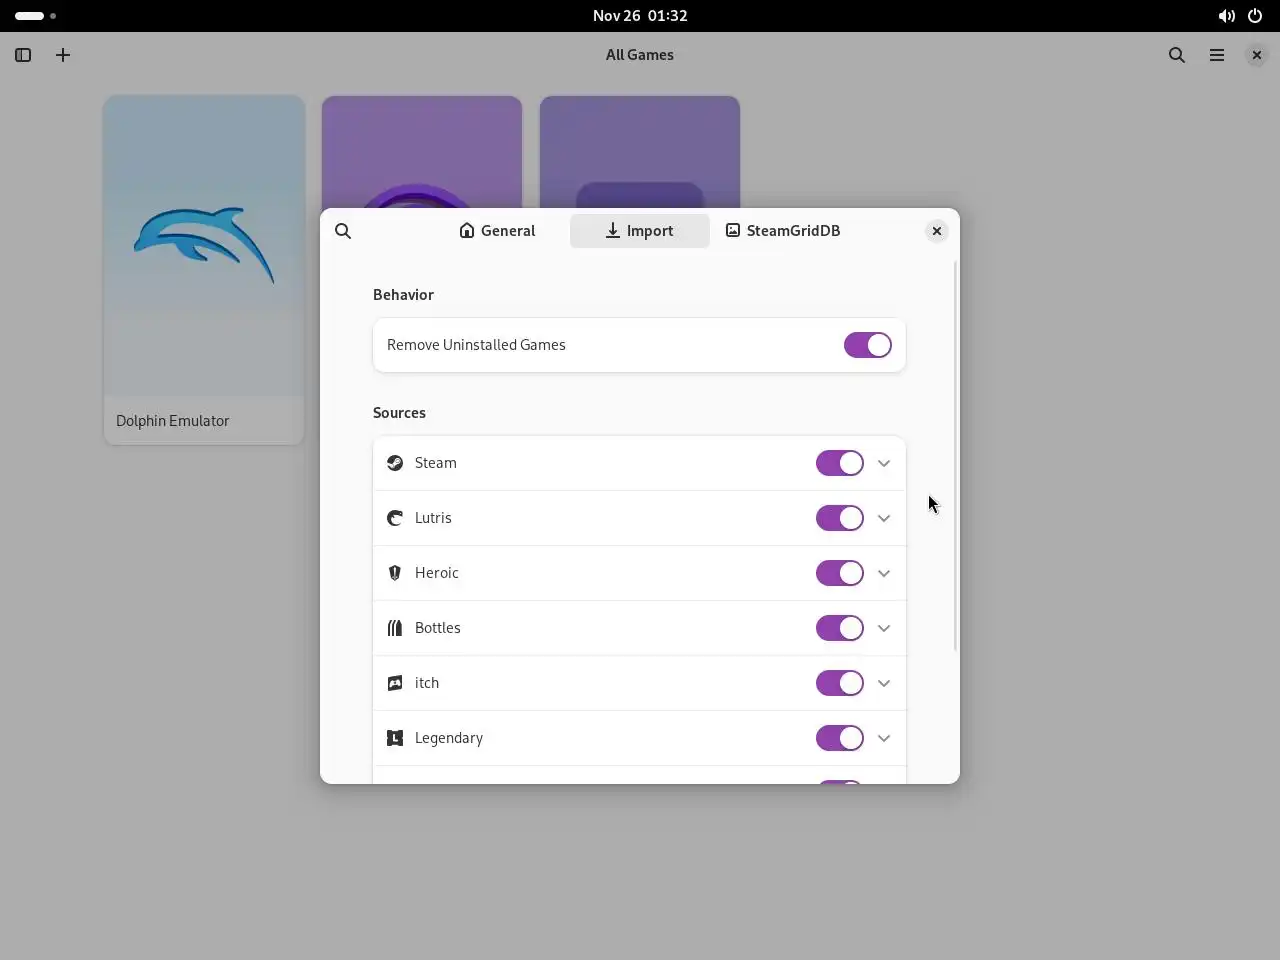Click the itch source icon
1280x960 pixels.
[x=395, y=683]
